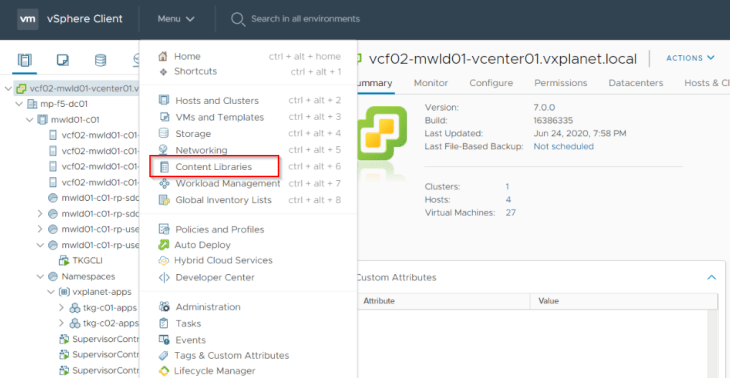Click the Lifecycle Manager icon in menu
Viewport: 730px width, 378px height.
pyautogui.click(x=163, y=371)
